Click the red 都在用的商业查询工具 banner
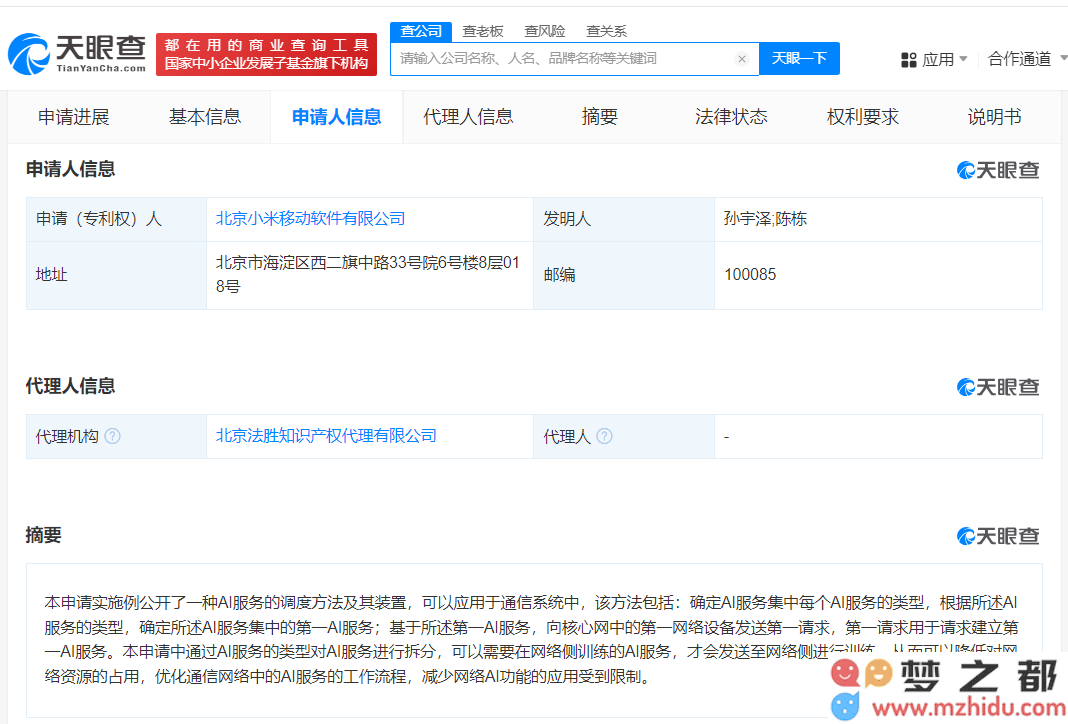1068x724 pixels. coord(266,54)
